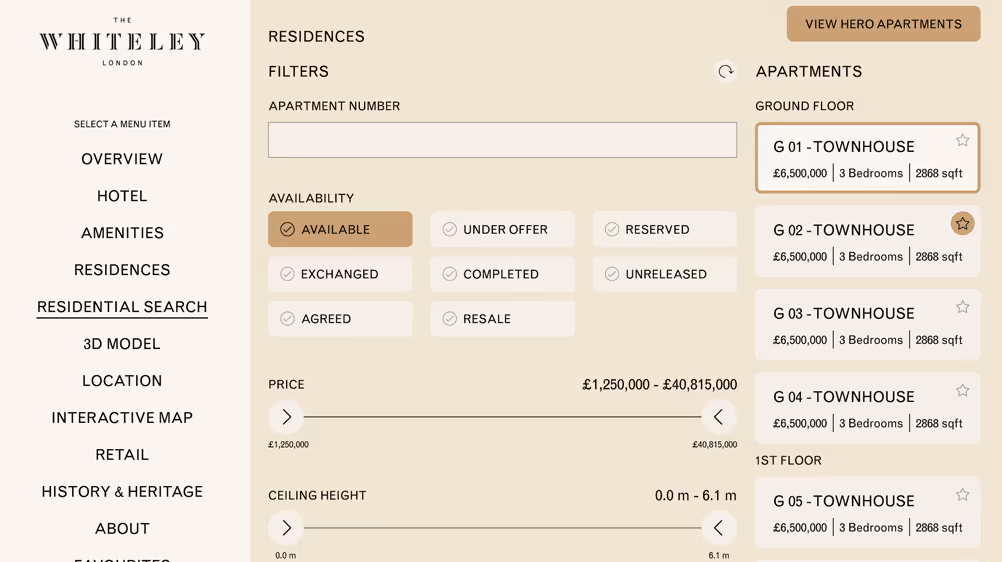Favourite the G 01 Townhouse star

point(962,141)
